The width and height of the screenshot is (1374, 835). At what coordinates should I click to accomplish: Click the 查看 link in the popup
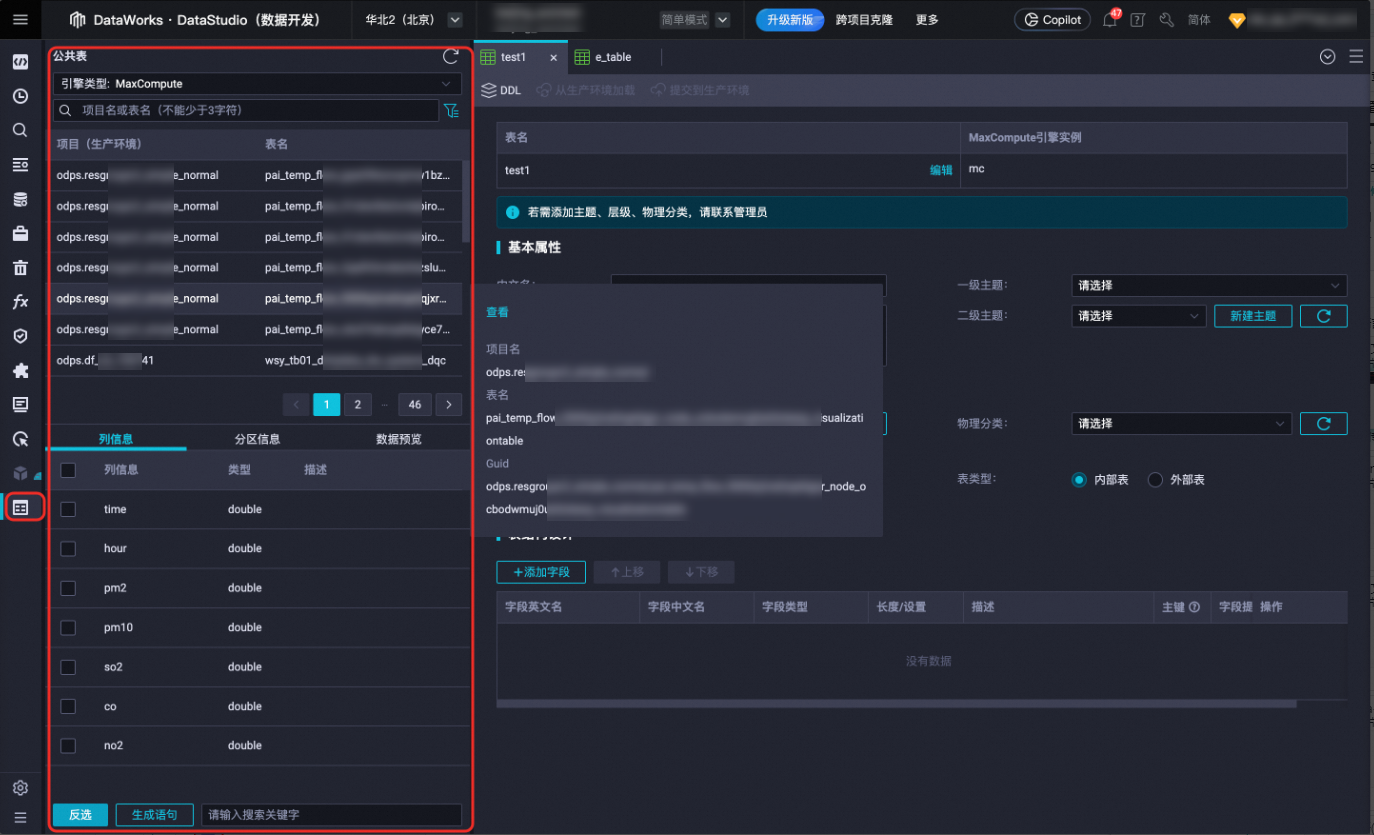(497, 312)
